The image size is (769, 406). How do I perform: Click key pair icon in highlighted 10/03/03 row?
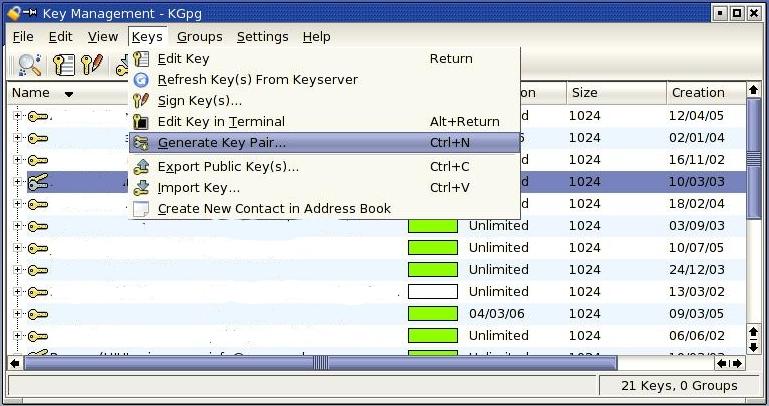[38, 182]
